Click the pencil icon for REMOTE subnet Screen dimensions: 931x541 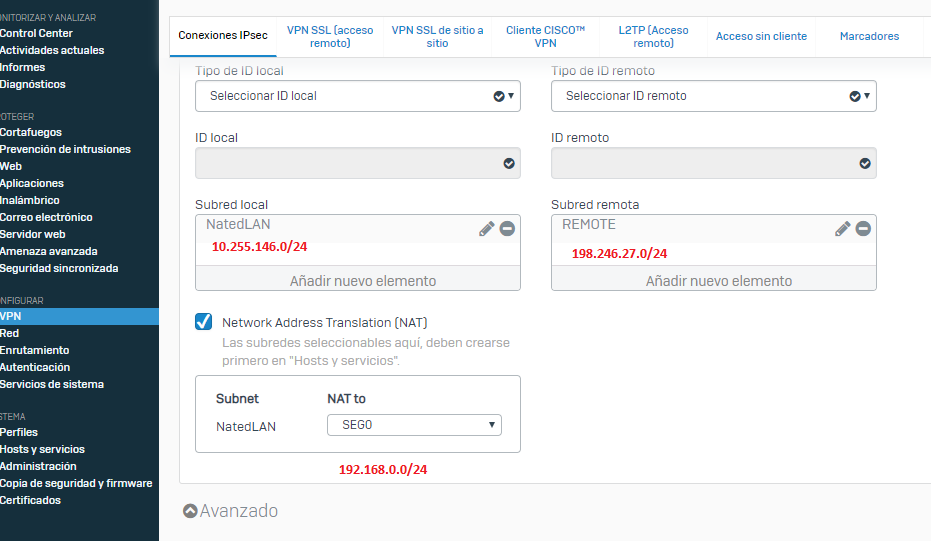click(x=843, y=229)
